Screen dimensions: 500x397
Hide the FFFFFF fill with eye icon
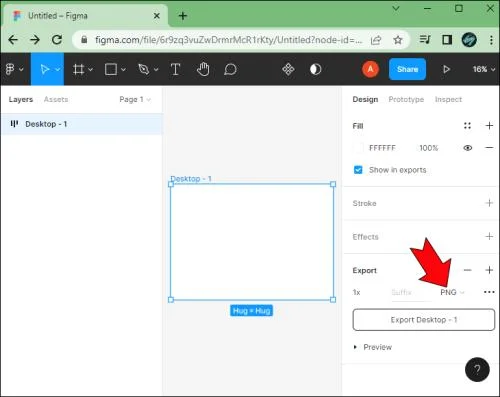(x=468, y=148)
